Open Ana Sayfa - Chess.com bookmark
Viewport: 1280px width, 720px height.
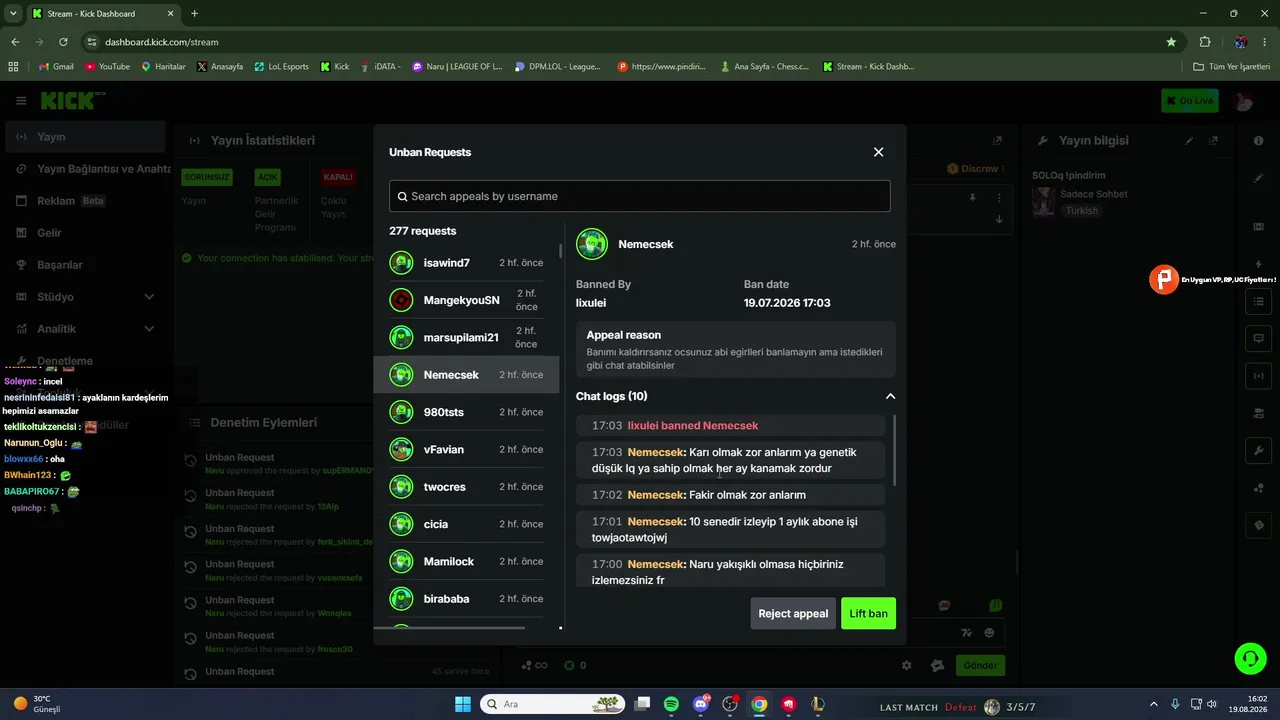(765, 67)
